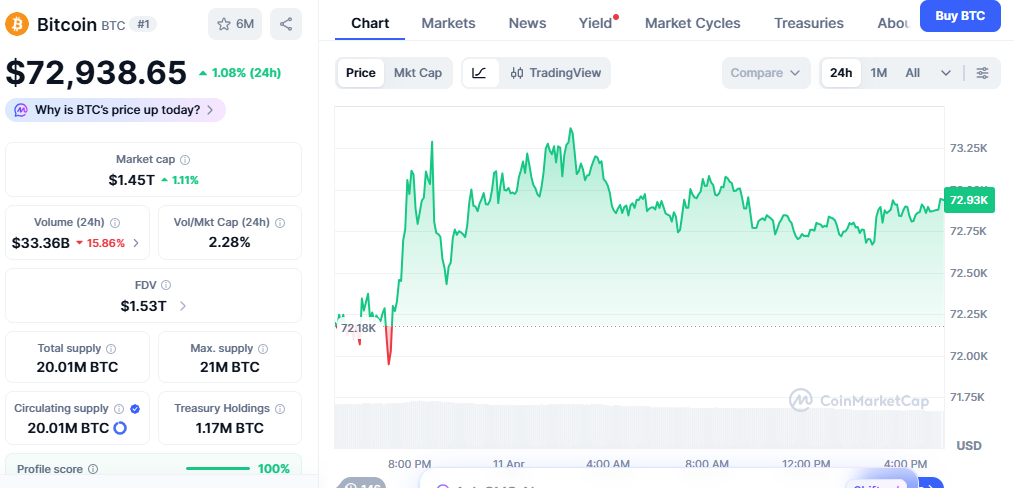The width and height of the screenshot is (1014, 488).
Task: Select the Price toggle
Action: 361,73
